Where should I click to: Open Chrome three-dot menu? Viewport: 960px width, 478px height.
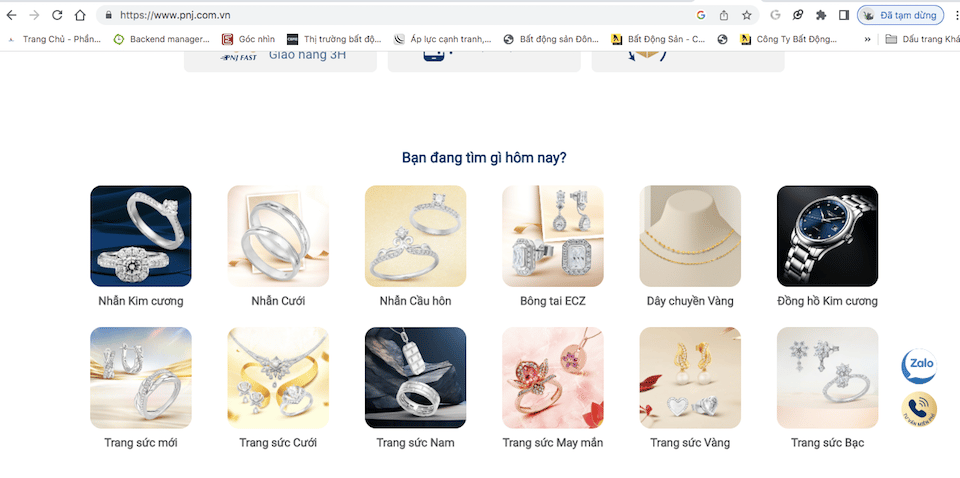(x=956, y=15)
